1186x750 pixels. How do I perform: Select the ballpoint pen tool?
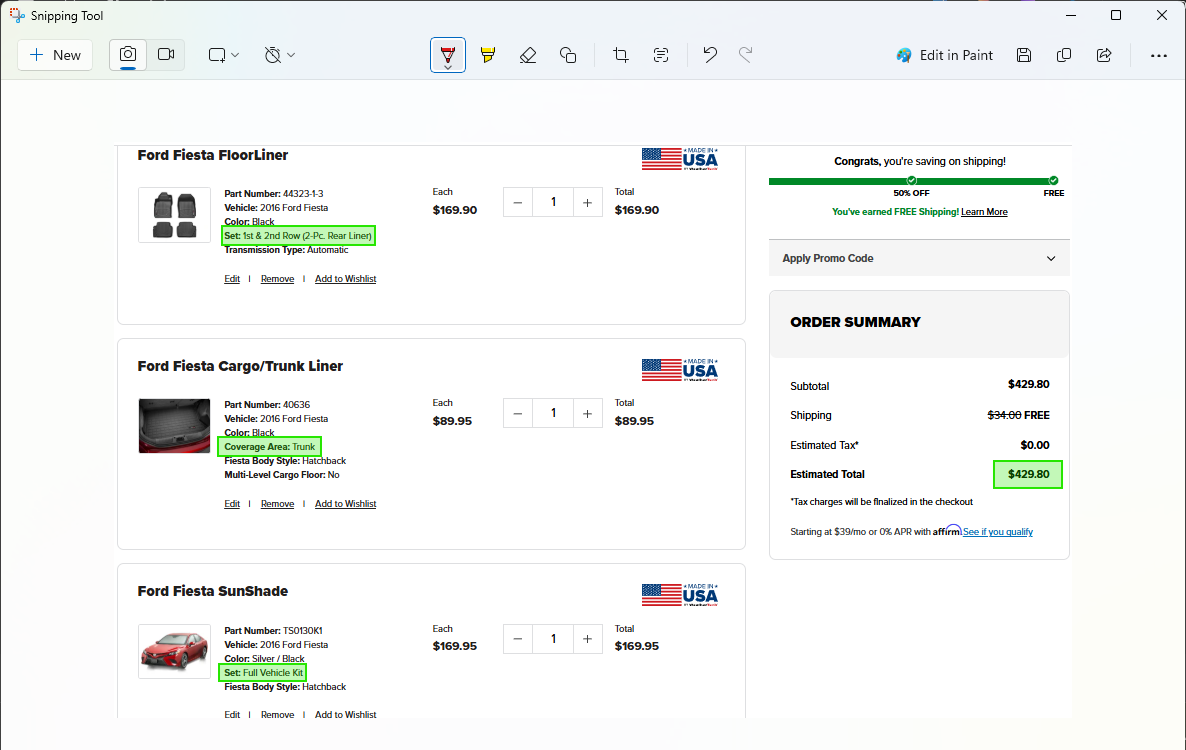pos(448,55)
